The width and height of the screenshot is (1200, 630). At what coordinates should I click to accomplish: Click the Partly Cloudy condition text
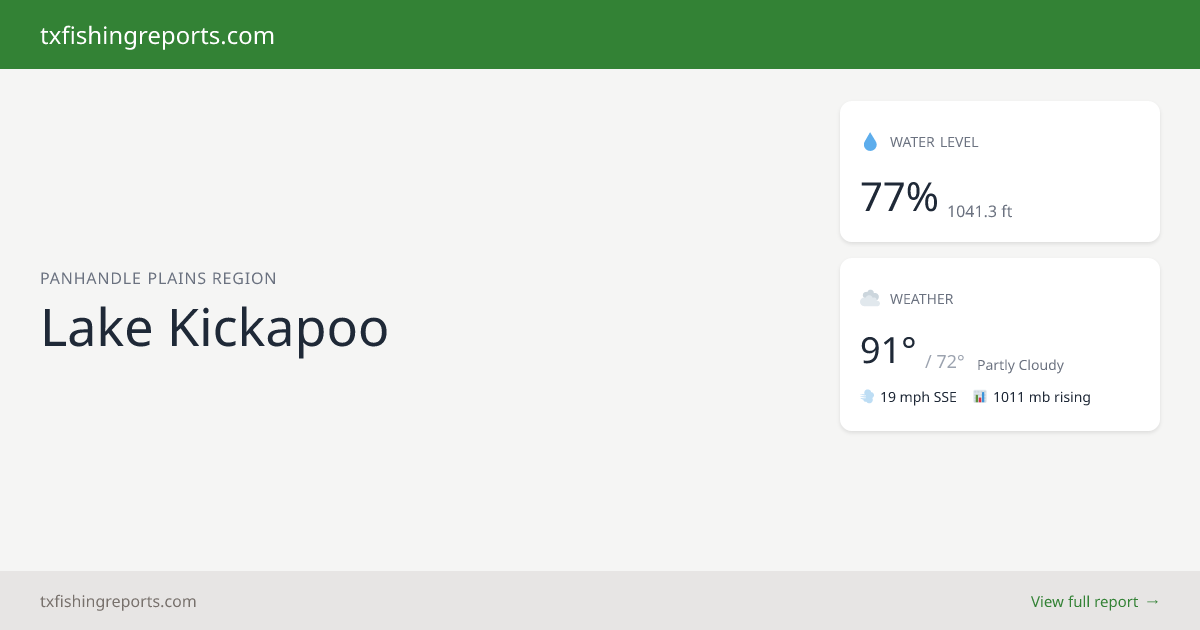pos(1020,365)
